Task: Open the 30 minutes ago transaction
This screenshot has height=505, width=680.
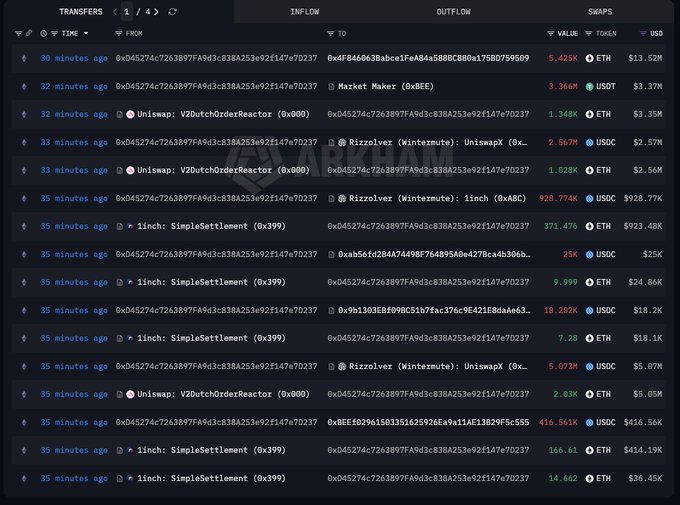Action: [x=74, y=58]
